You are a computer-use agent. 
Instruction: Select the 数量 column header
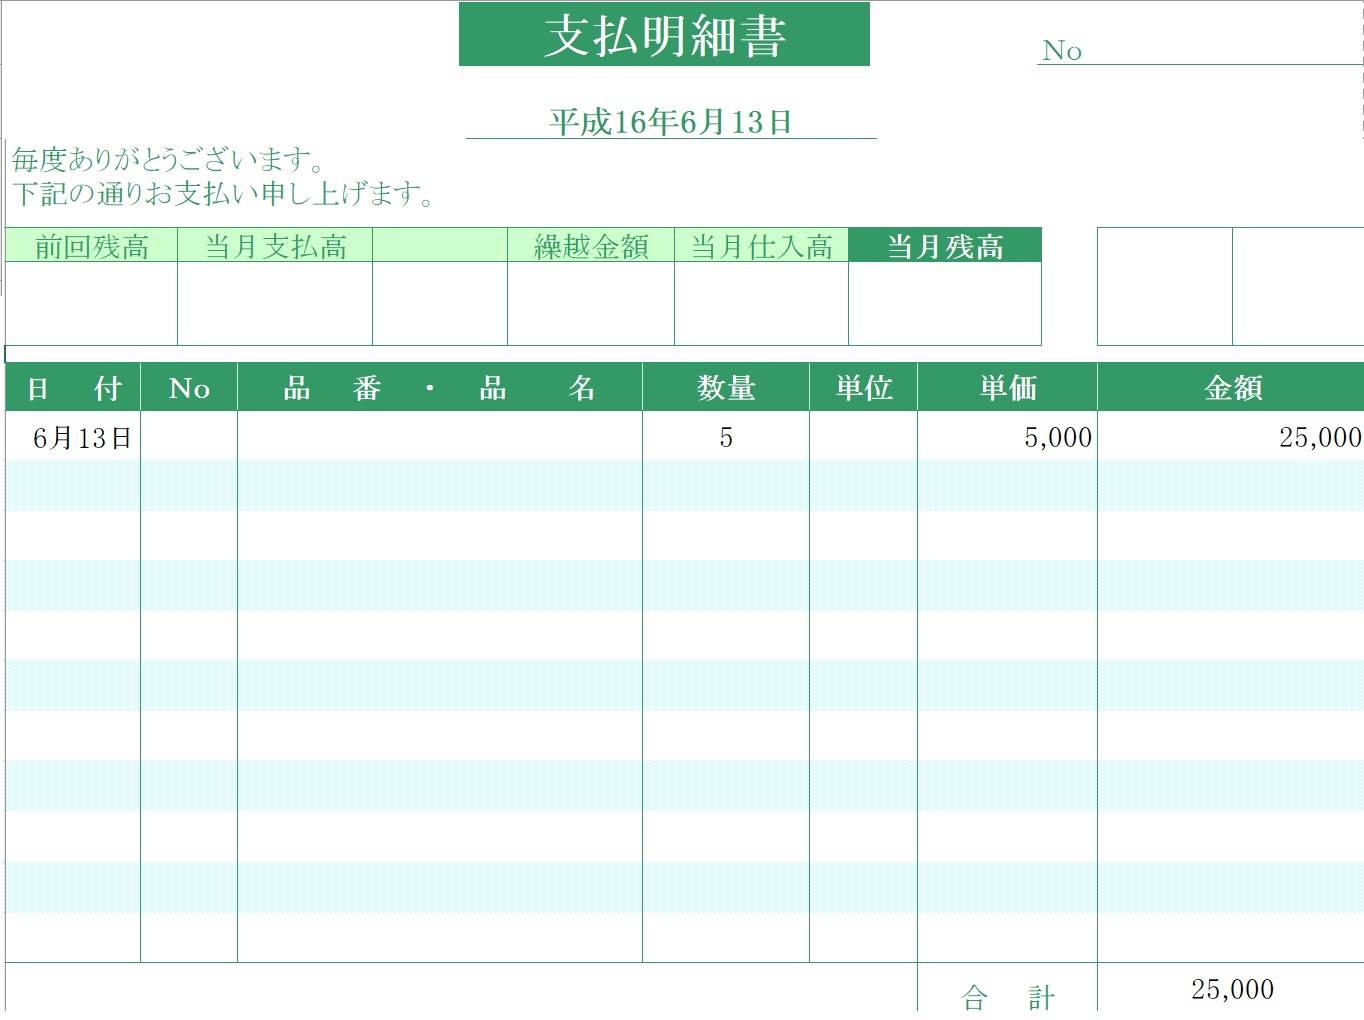[x=726, y=388]
